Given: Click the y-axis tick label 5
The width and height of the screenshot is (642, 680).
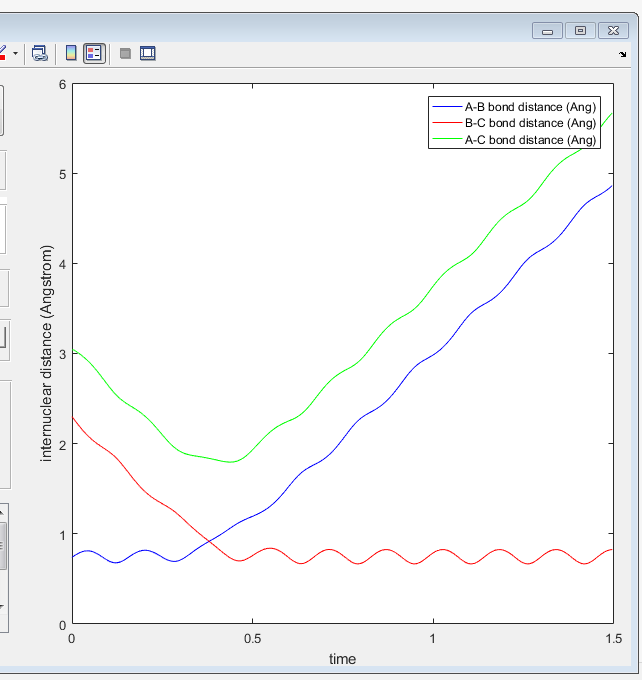Looking at the screenshot, I should coord(63,174).
